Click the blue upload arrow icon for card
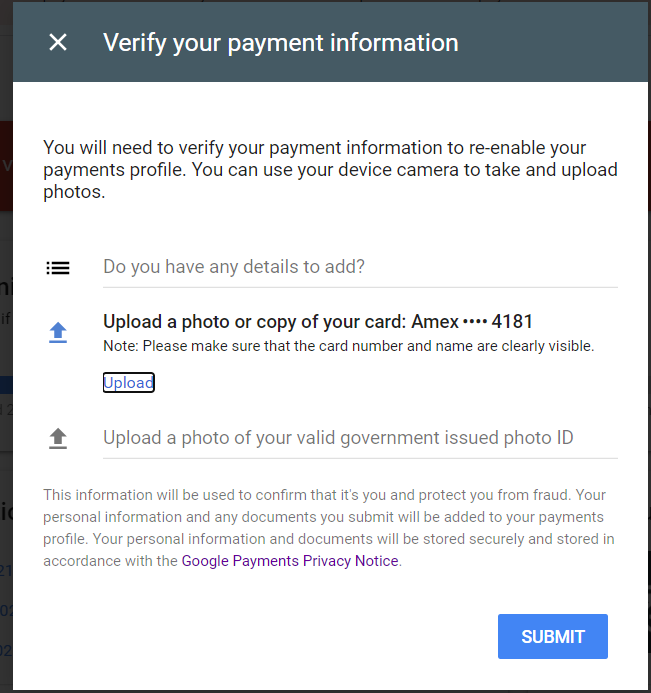651x693 pixels. [58, 333]
